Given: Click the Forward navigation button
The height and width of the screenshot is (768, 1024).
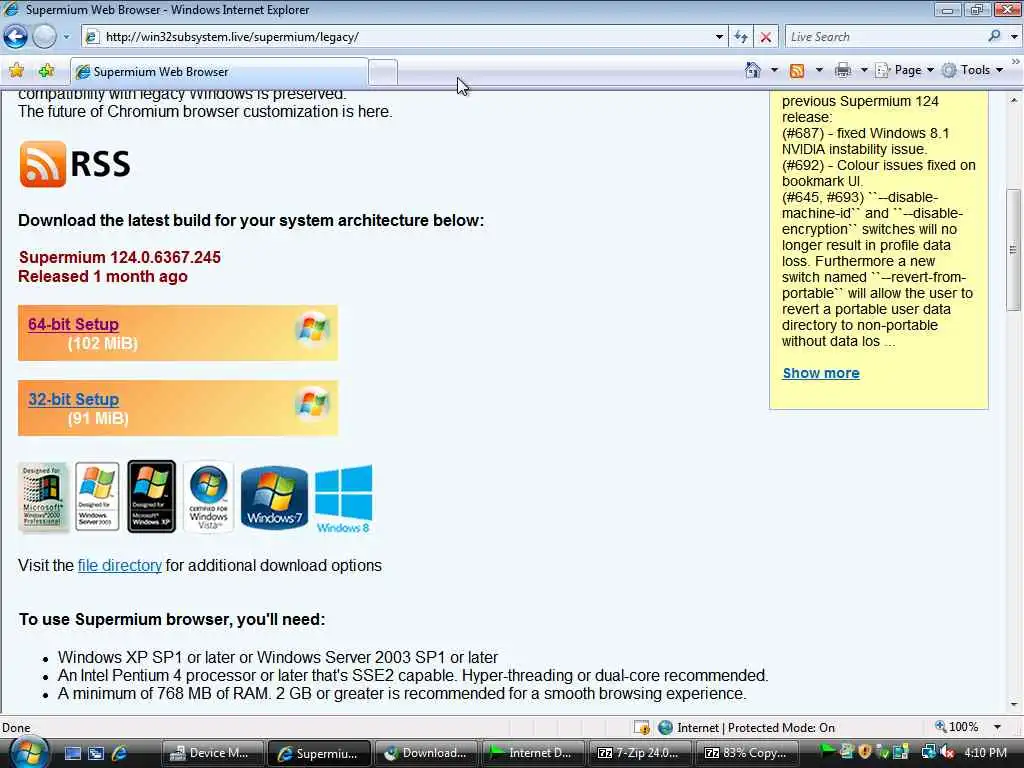Looking at the screenshot, I should coord(44,37).
